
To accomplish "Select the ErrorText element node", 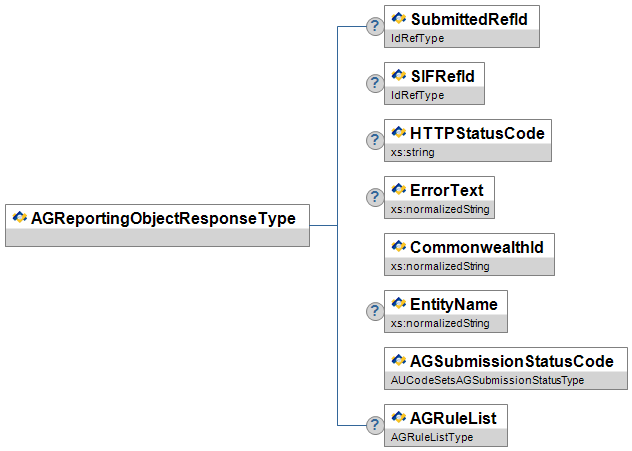I will pos(446,190).
